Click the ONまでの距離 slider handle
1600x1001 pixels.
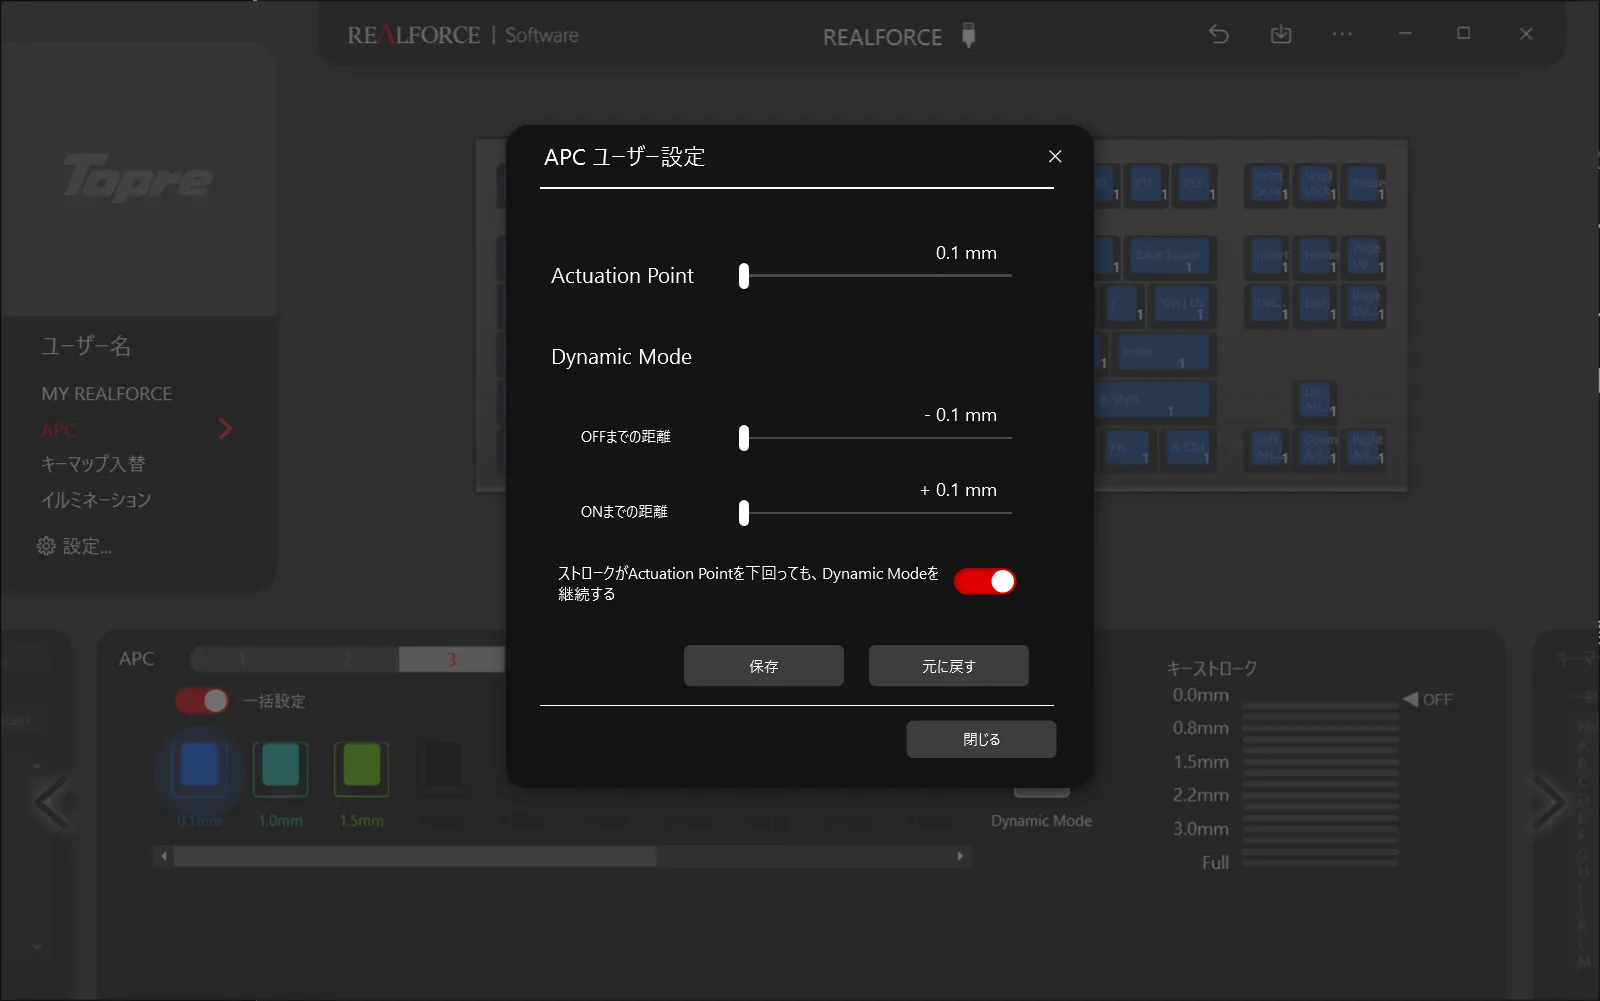(744, 513)
